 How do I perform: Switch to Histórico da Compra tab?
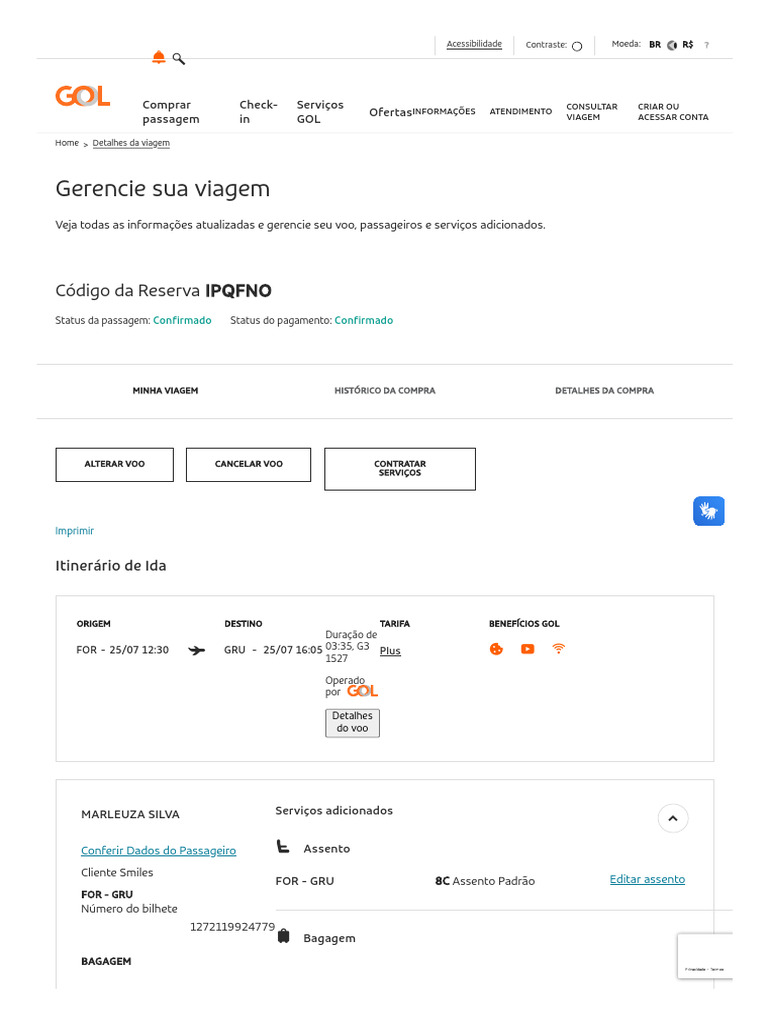click(385, 391)
